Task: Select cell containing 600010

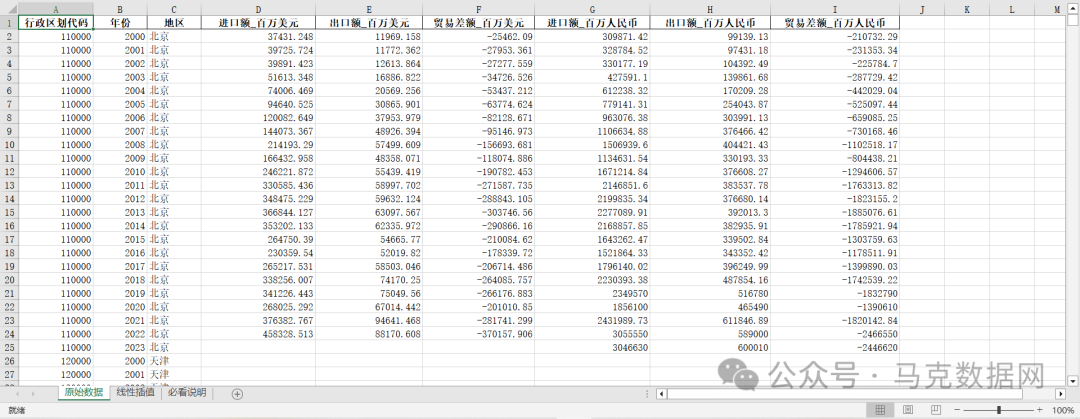Action: coord(710,347)
